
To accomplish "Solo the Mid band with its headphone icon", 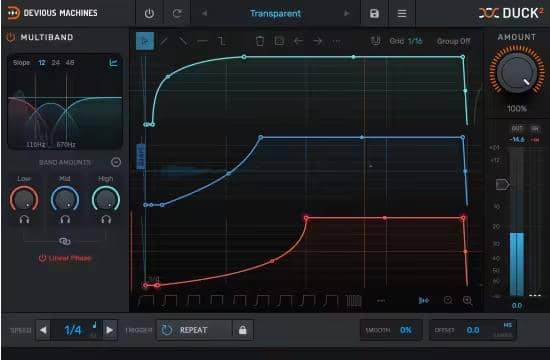I will [x=65, y=220].
